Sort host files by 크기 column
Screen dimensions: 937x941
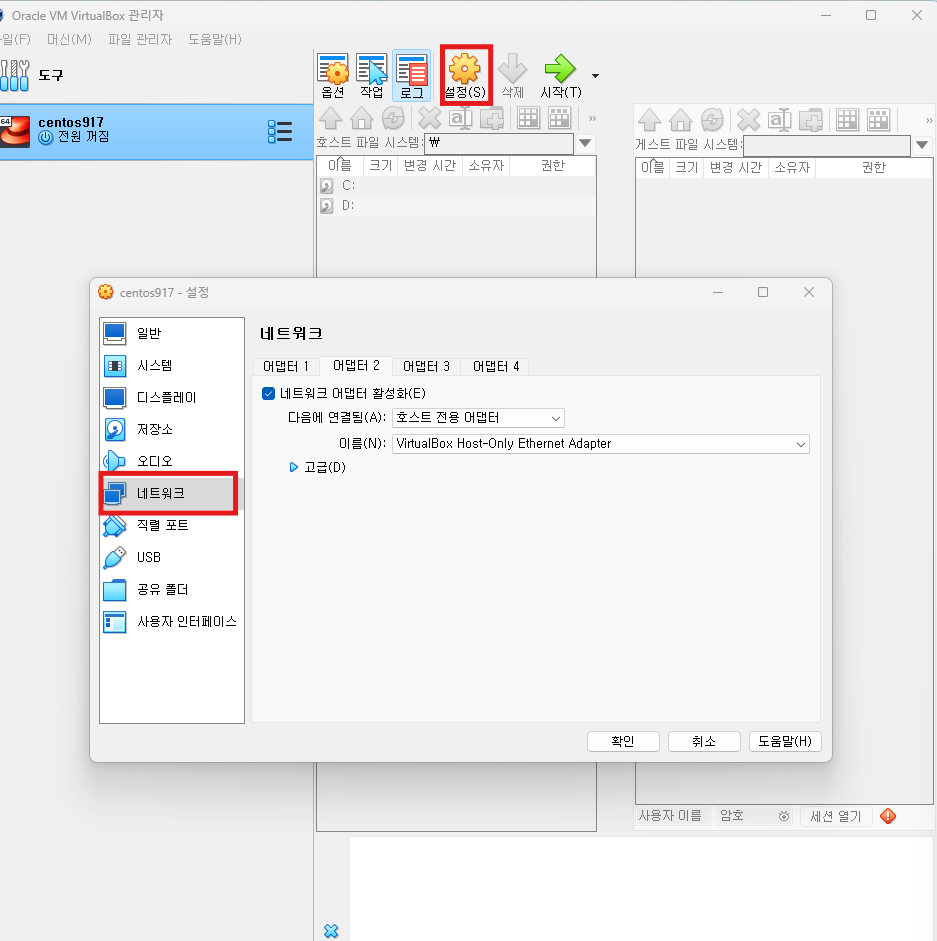click(x=381, y=166)
